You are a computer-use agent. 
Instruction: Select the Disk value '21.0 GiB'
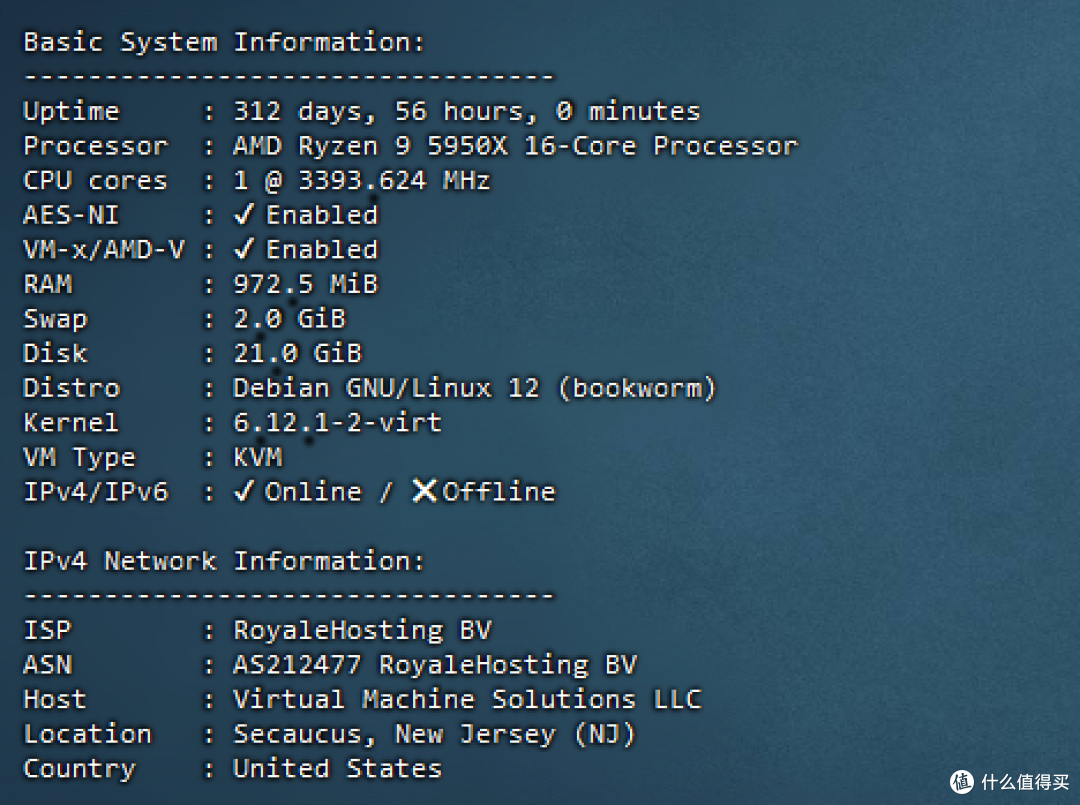tap(298, 353)
